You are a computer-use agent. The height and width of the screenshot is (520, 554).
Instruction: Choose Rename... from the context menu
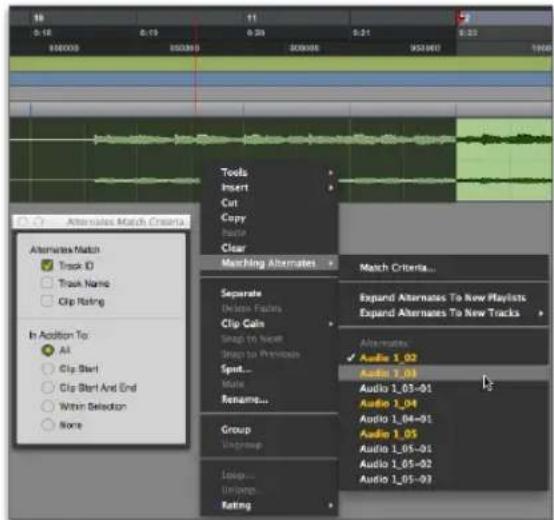point(269,400)
